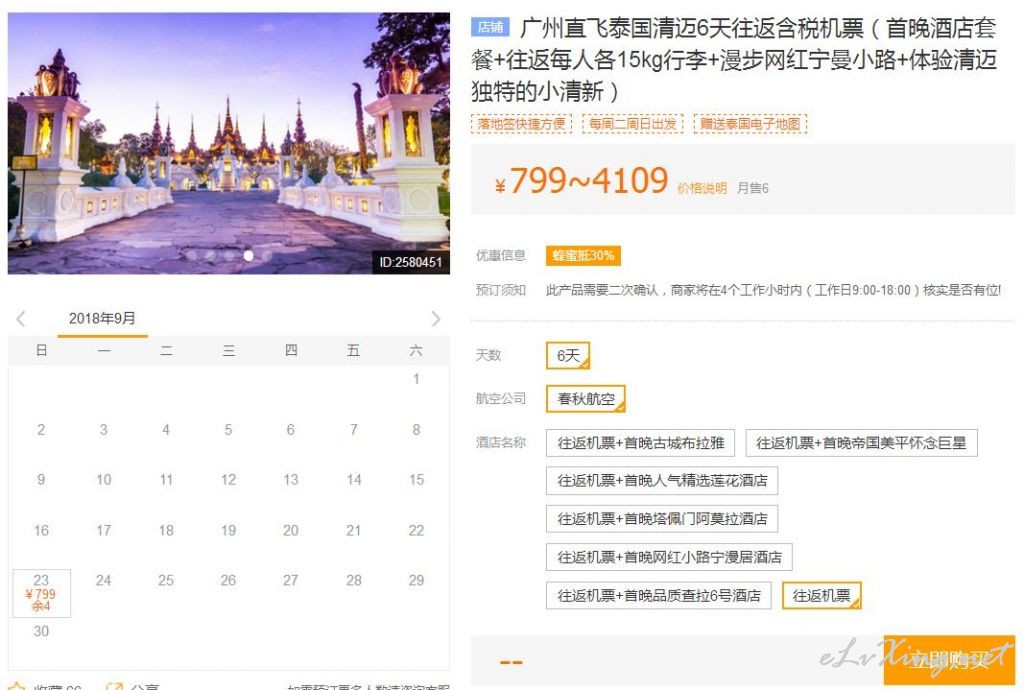
Task: Click calendar date 16
Action: click(41, 530)
